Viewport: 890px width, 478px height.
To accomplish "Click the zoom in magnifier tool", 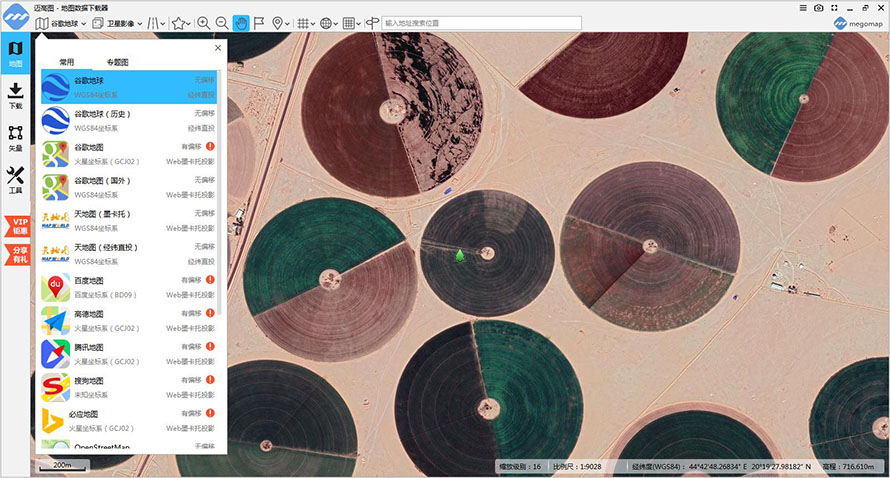I will coord(204,22).
